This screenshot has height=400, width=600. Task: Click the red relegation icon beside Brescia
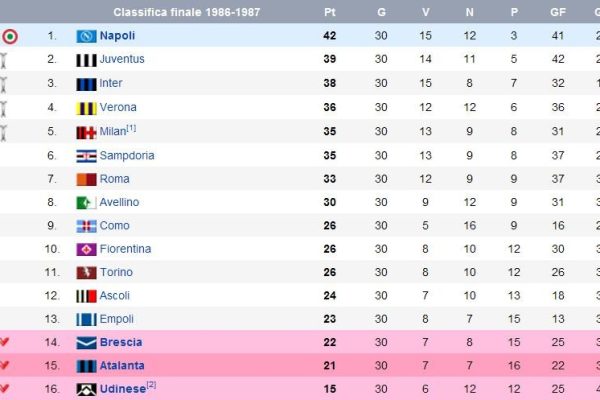coord(7,342)
